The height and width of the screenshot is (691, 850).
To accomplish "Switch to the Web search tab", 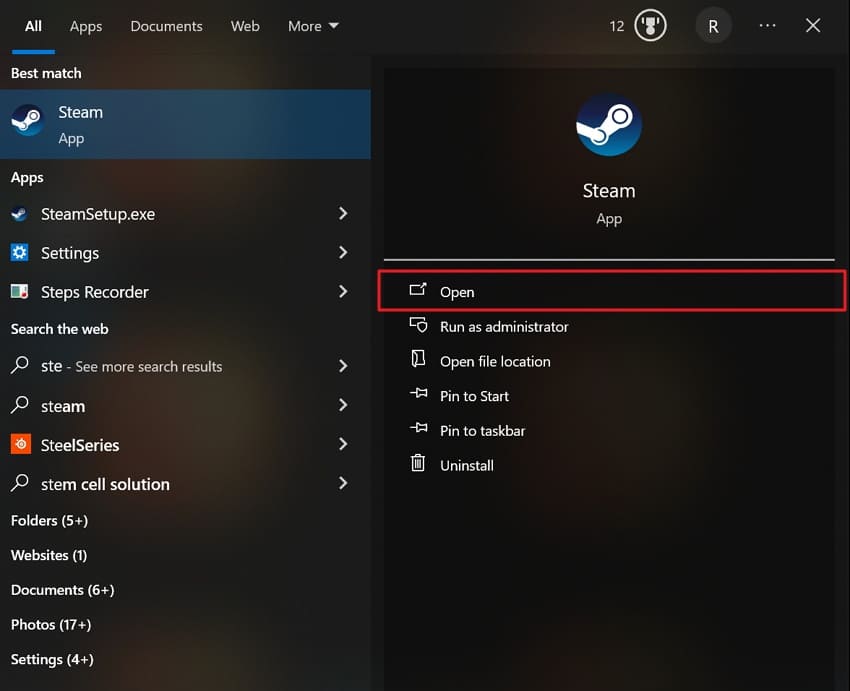I will coord(245,26).
